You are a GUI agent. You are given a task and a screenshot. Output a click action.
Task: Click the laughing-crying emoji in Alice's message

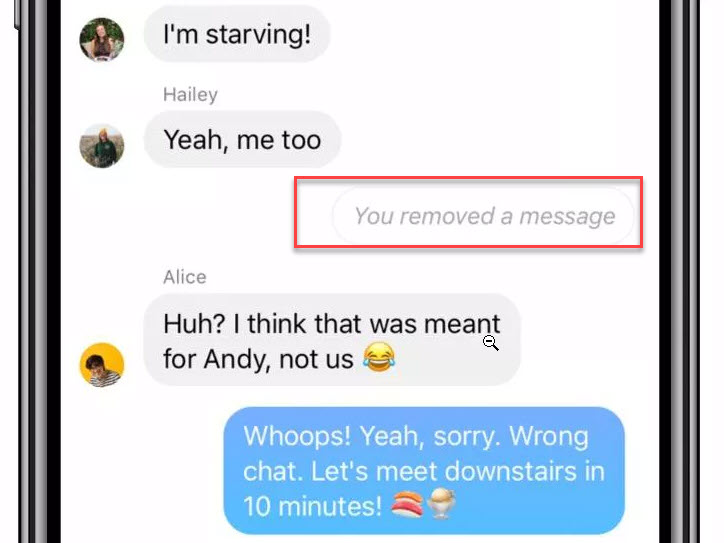379,357
